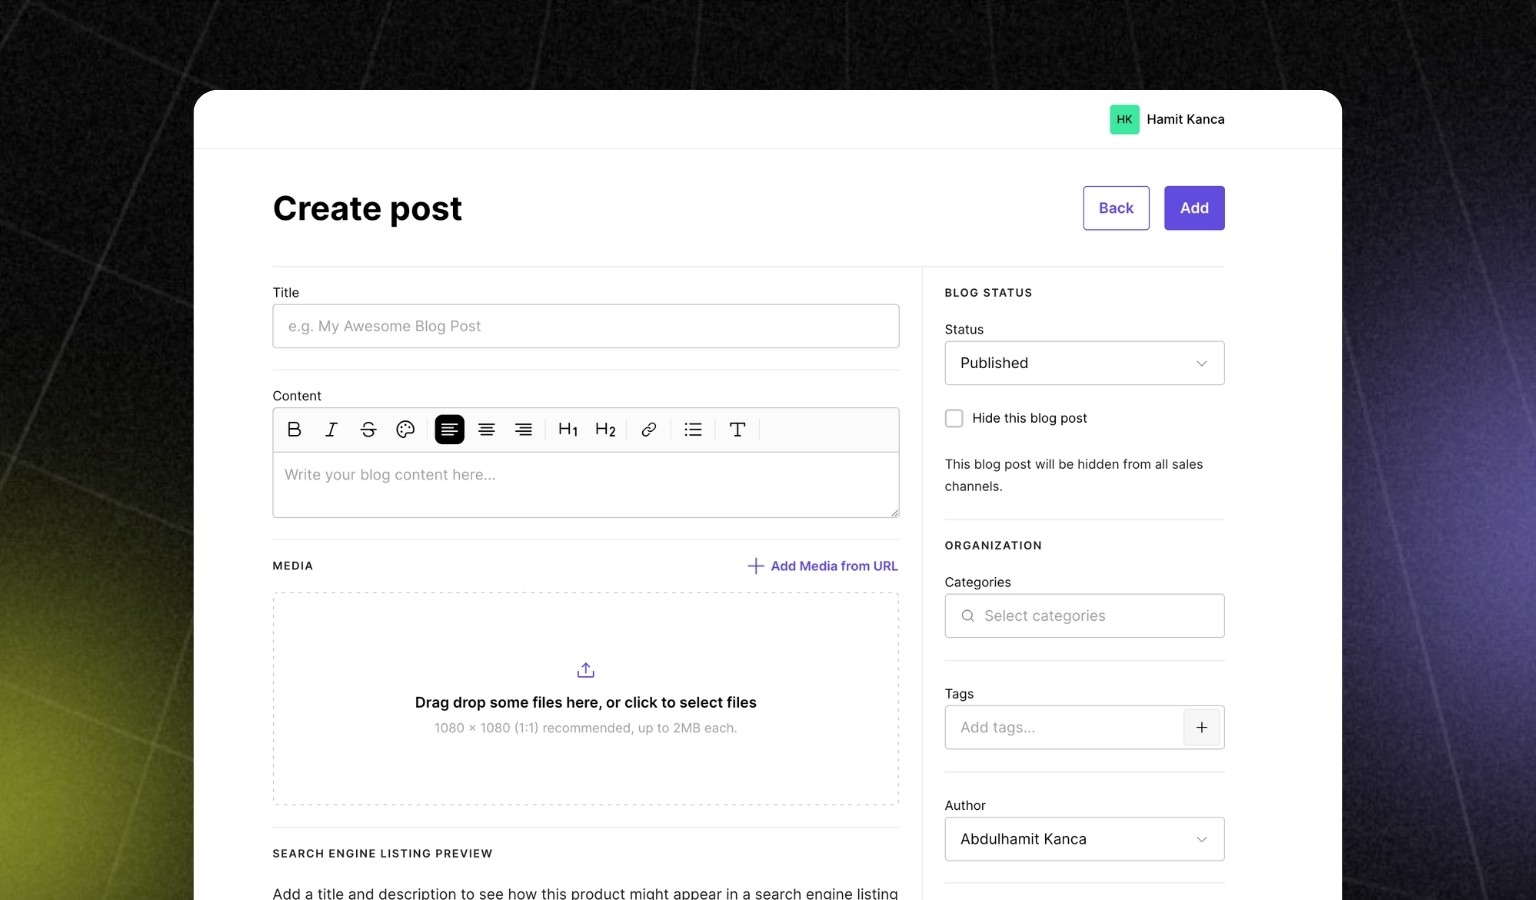Click the plus button beside Add tags
Screen dimensions: 1536x900
click(1202, 728)
